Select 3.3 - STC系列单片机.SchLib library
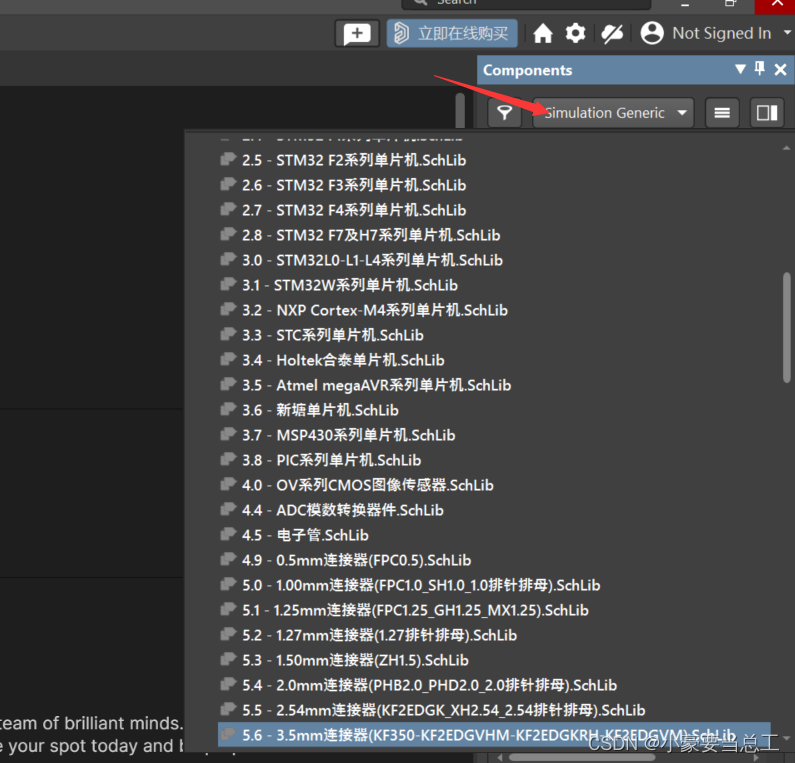Screen dimensions: 795x763 (x=332, y=335)
